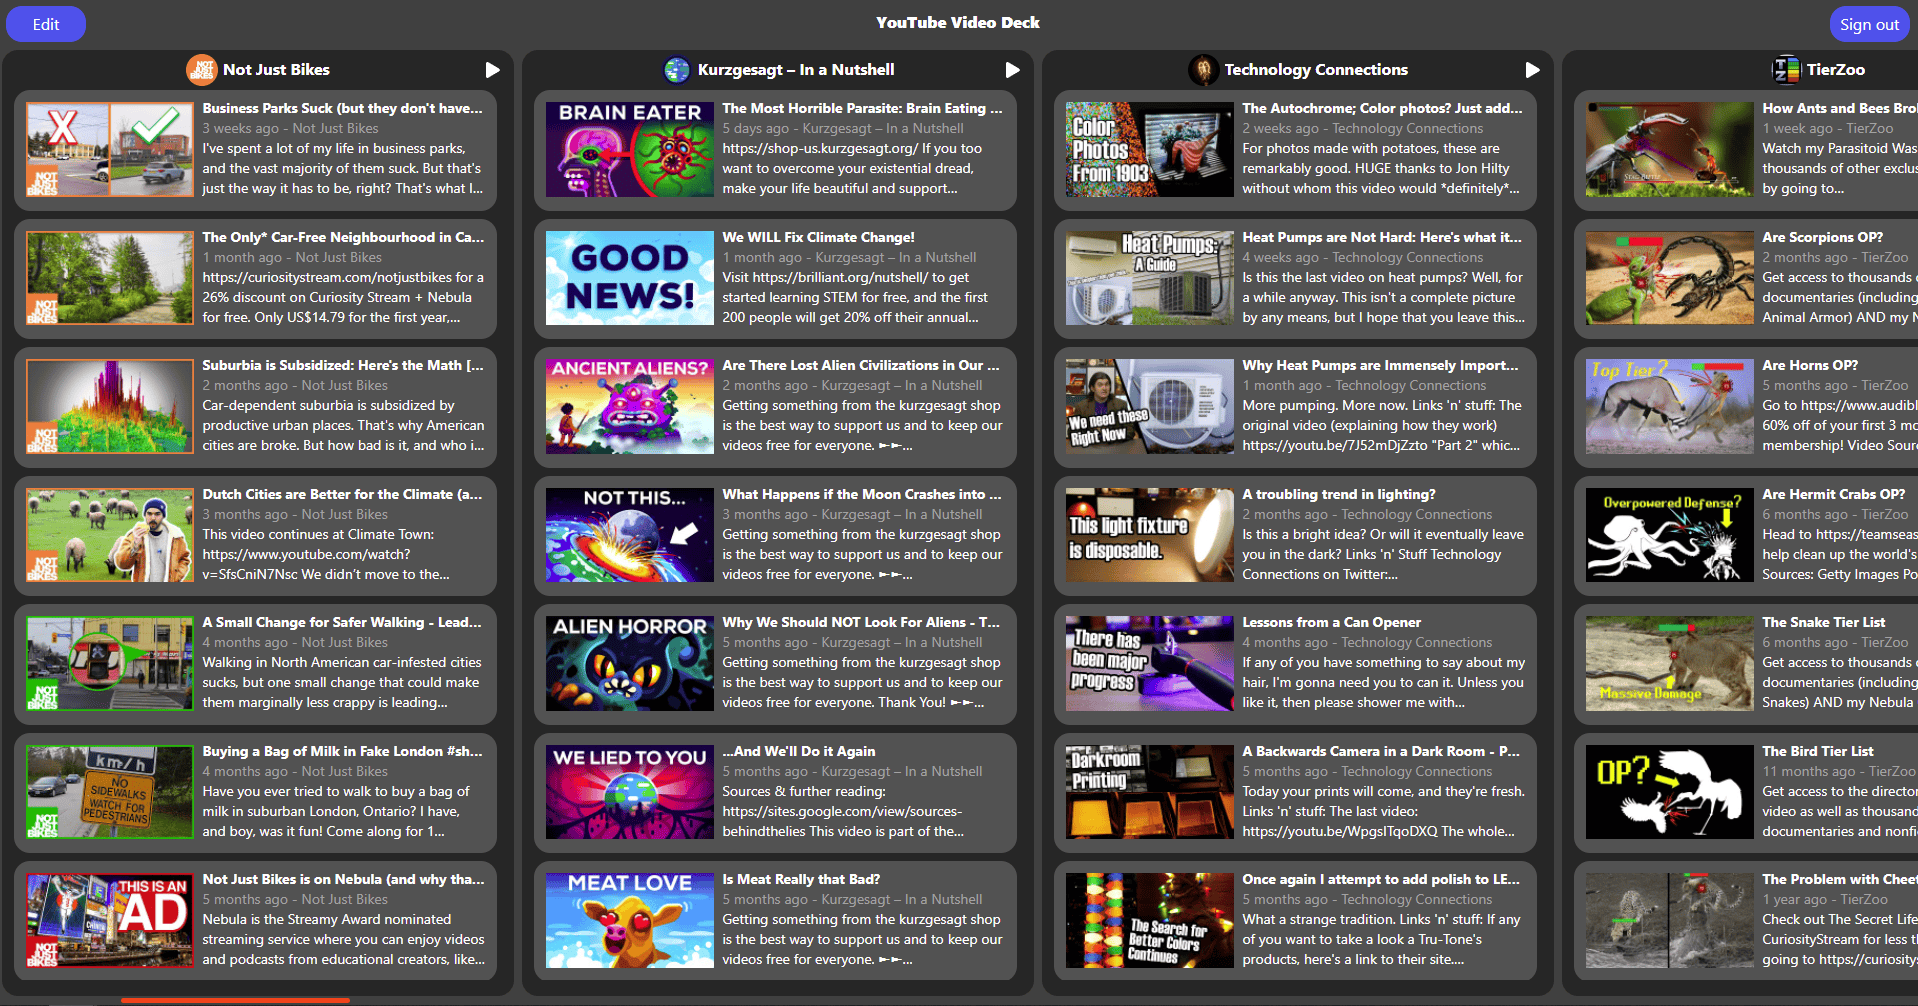The width and height of the screenshot is (1918, 1006).
Task: Open Heat Pumps: A Guide thumbnail
Action: 1150,278
